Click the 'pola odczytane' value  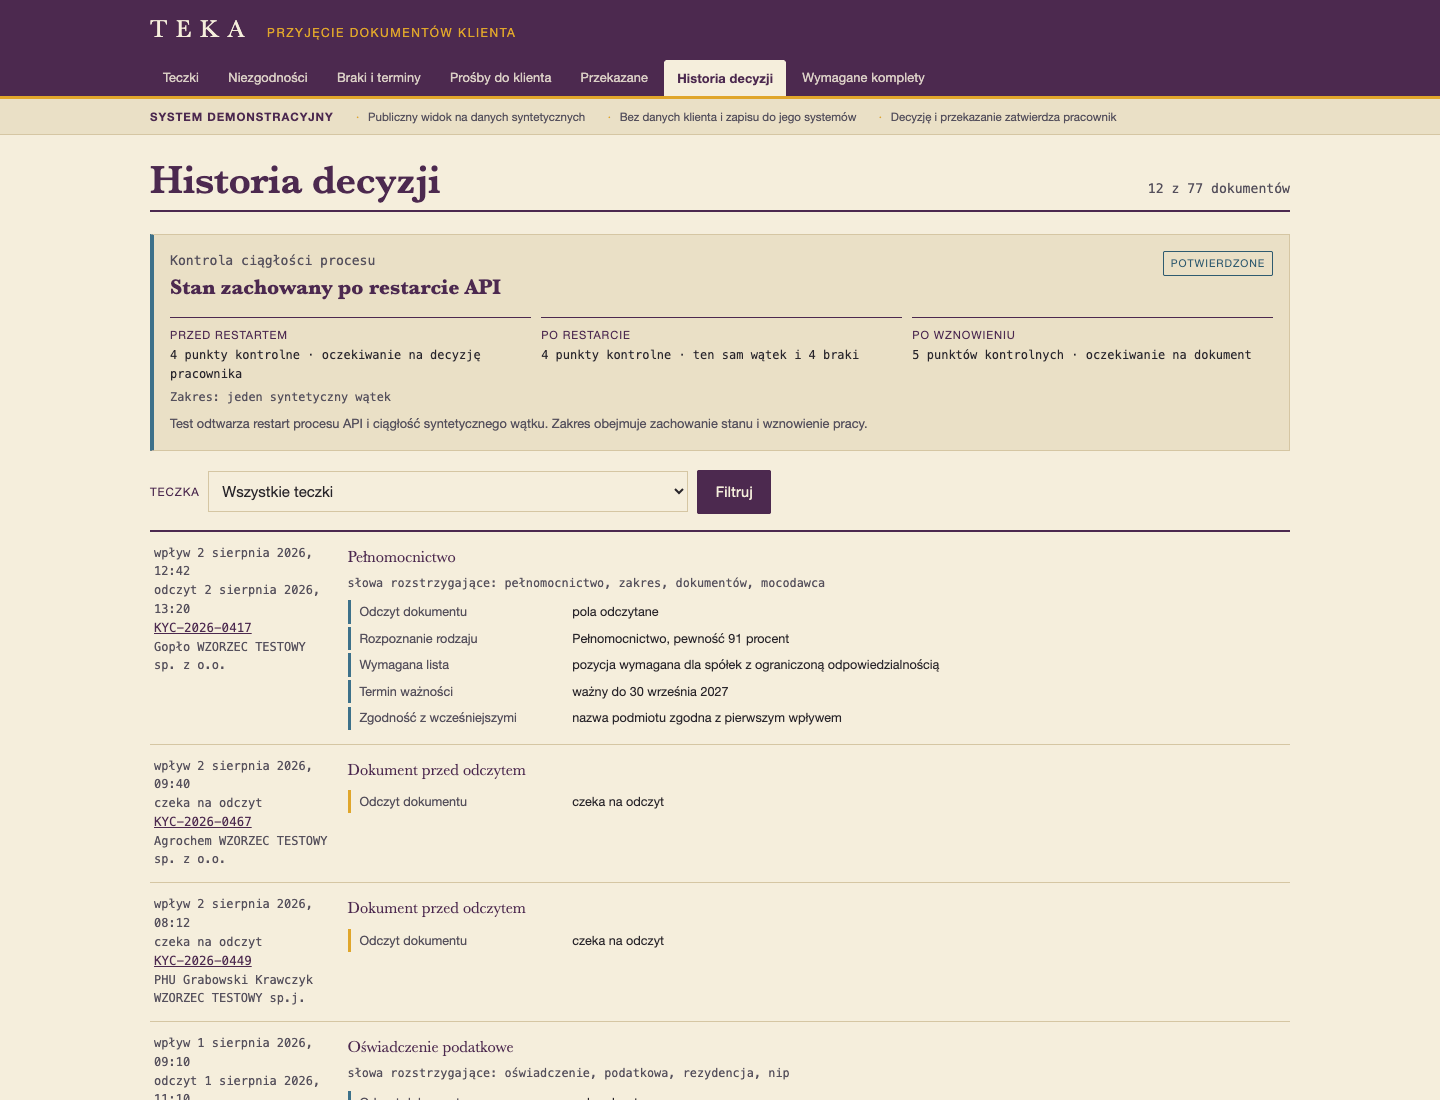pos(615,612)
